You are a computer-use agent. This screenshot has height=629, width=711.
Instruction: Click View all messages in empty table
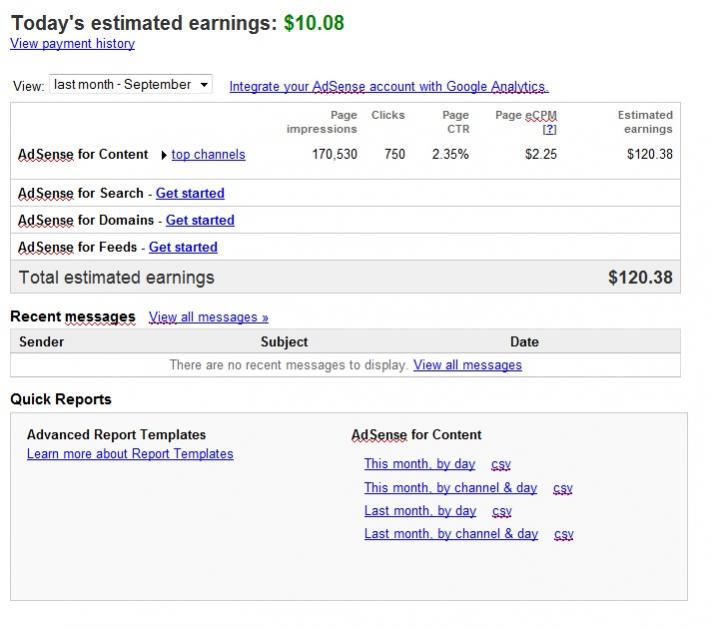pos(467,365)
